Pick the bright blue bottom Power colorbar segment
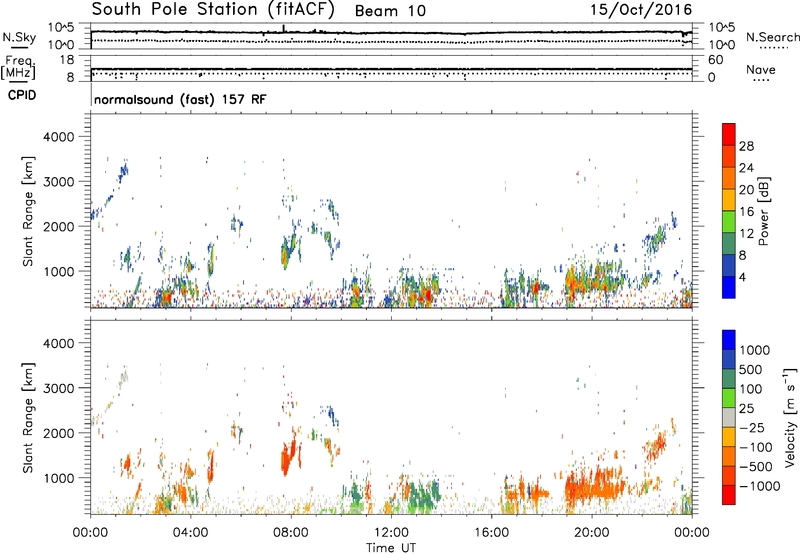 click(x=729, y=287)
